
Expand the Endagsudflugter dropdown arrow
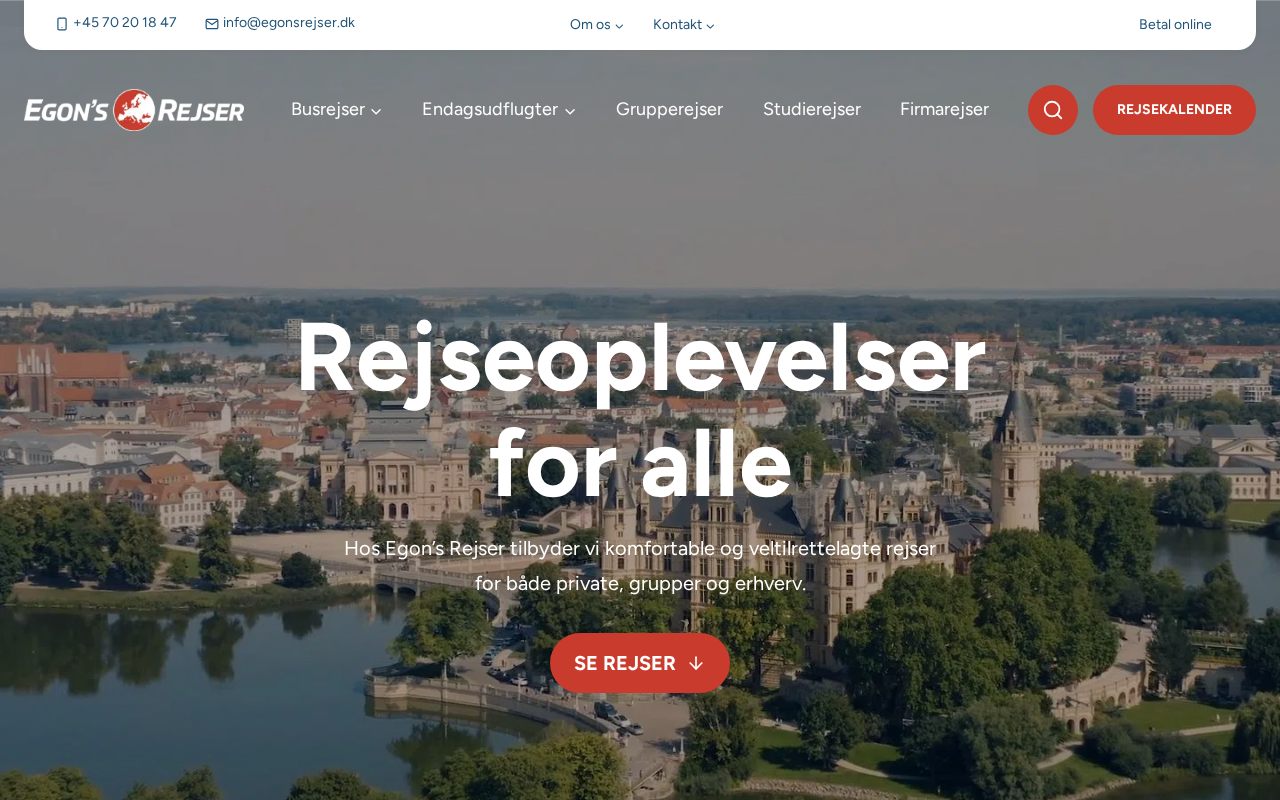click(x=570, y=111)
